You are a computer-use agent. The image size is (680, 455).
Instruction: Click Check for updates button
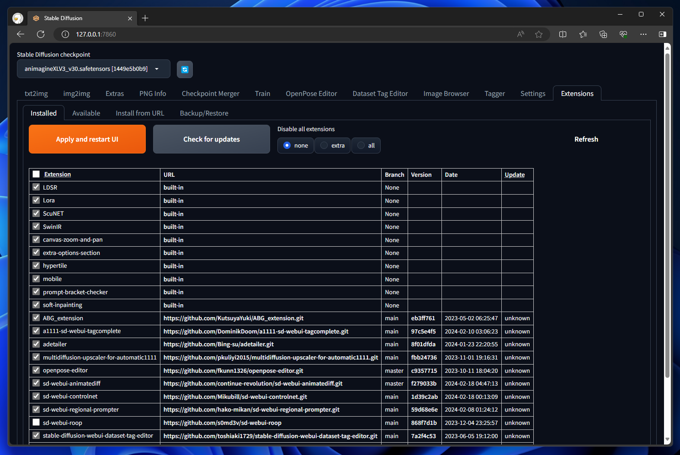coord(212,139)
